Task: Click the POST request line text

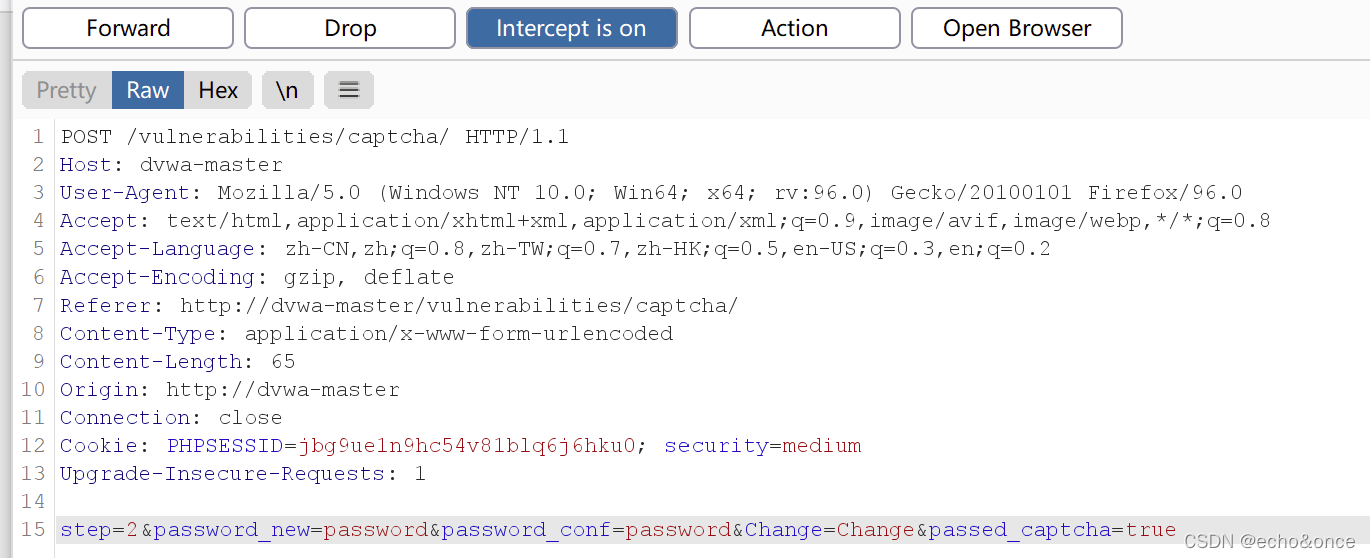Action: [x=315, y=137]
